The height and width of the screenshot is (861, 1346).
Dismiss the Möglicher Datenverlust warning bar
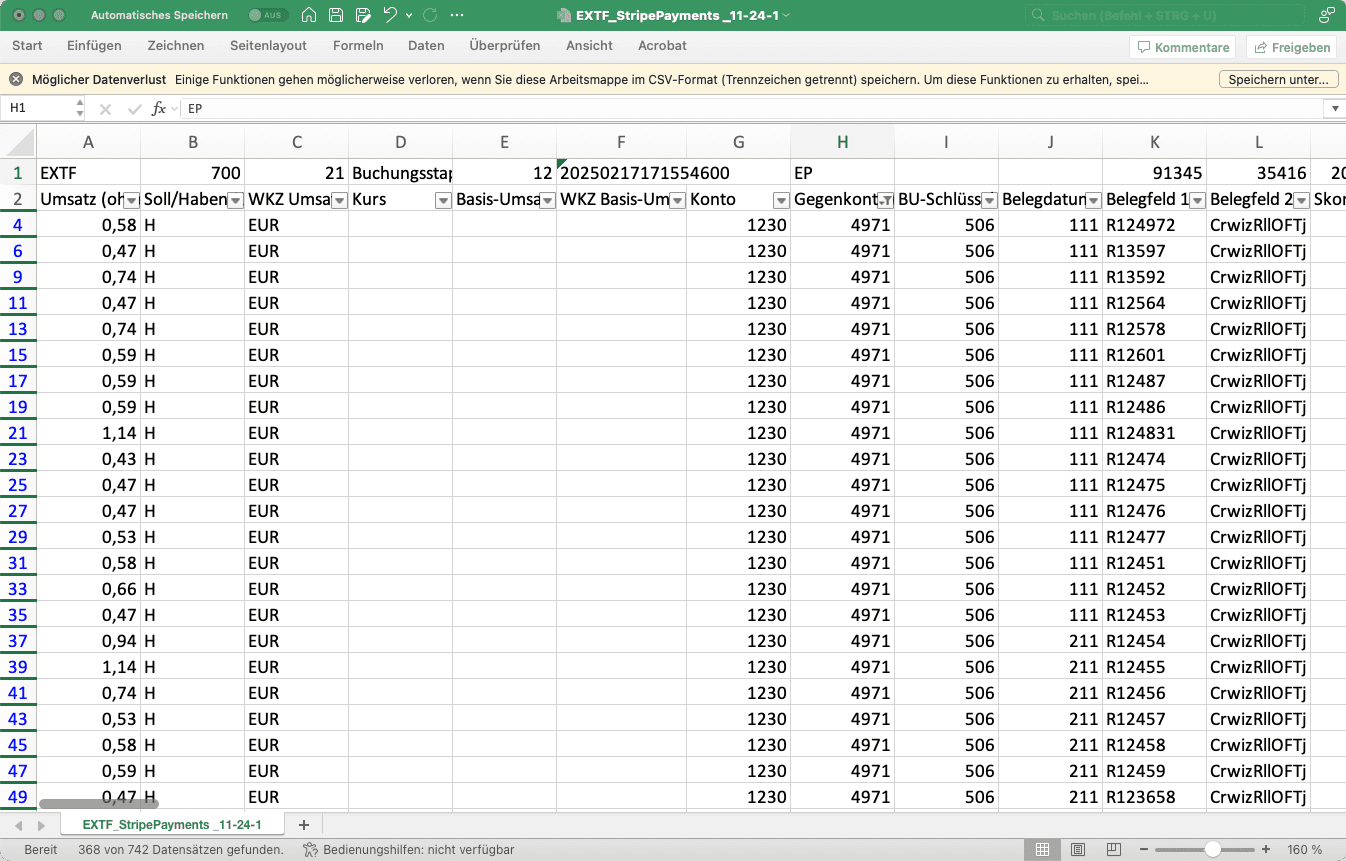(x=16, y=79)
